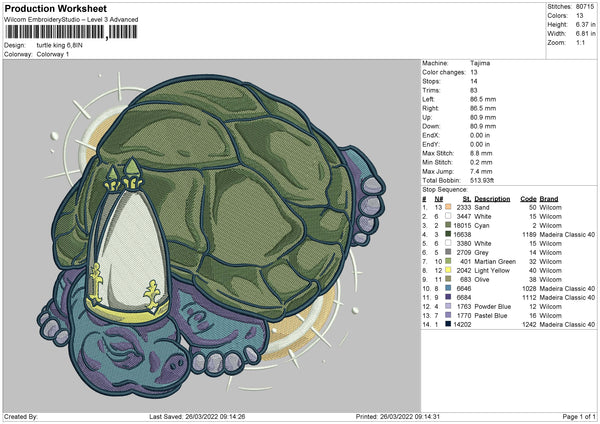The width and height of the screenshot is (600, 424).
Task: Select the Martian Green swatch in row 7
Action: click(x=448, y=261)
